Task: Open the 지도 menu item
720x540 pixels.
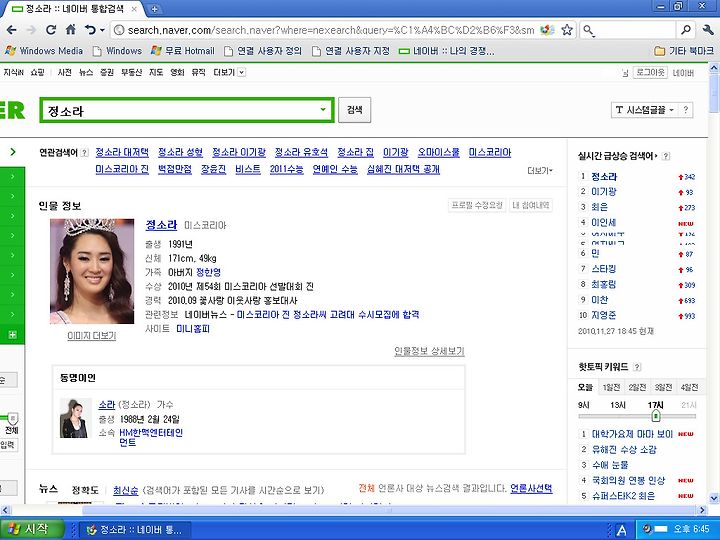Action: [x=156, y=73]
